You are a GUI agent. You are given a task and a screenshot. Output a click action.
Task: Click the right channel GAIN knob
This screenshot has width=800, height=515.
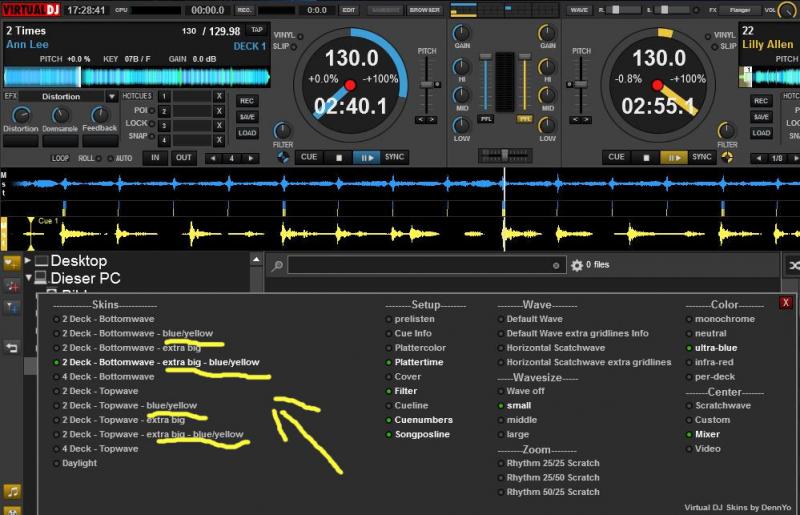(x=547, y=33)
